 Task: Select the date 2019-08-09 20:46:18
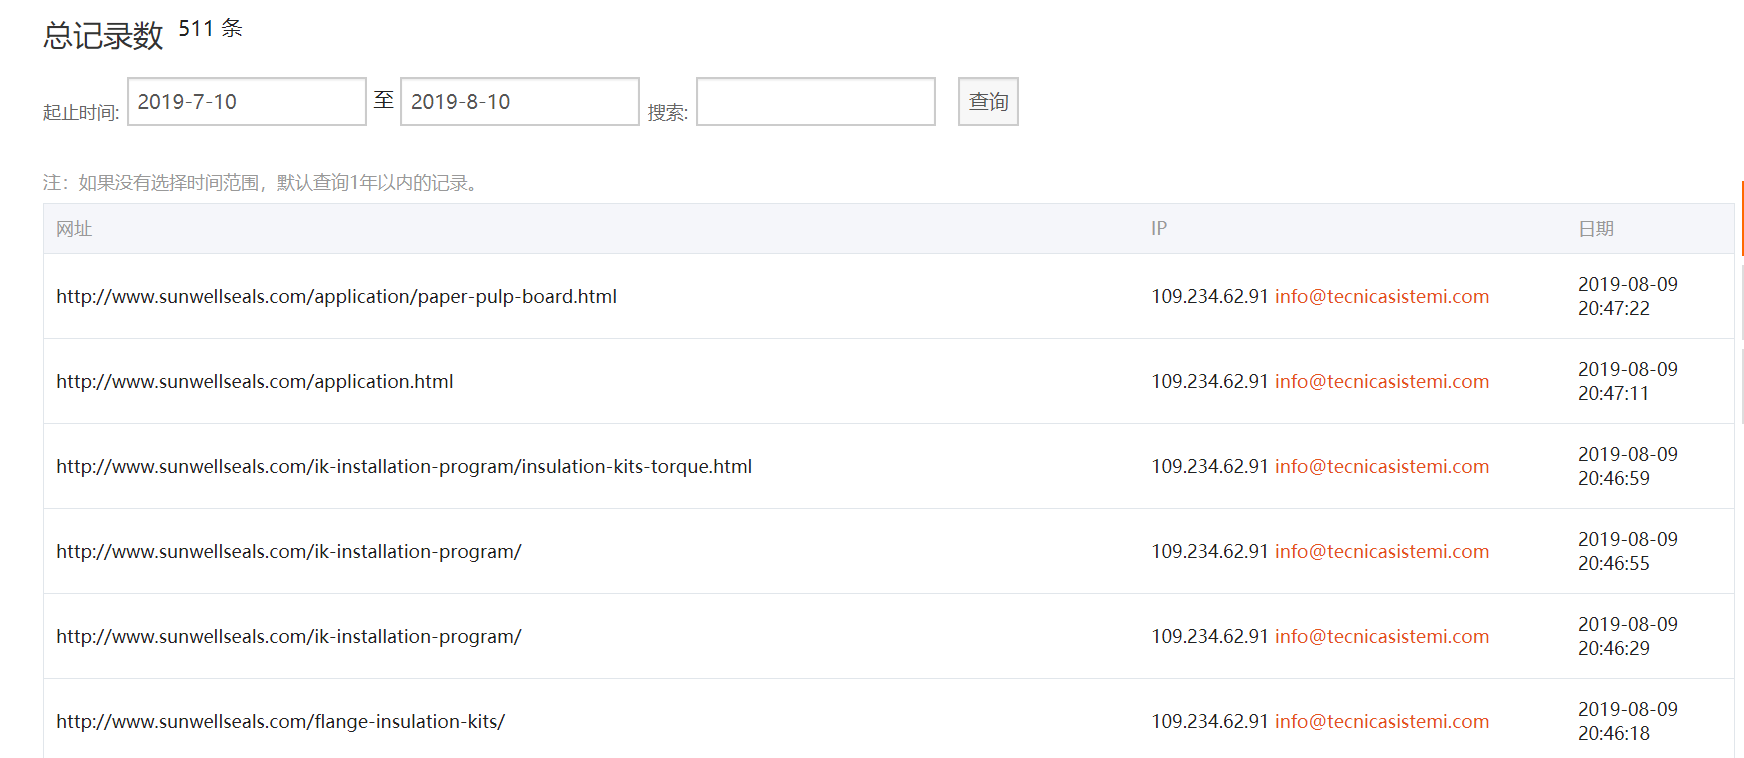coord(1628,722)
